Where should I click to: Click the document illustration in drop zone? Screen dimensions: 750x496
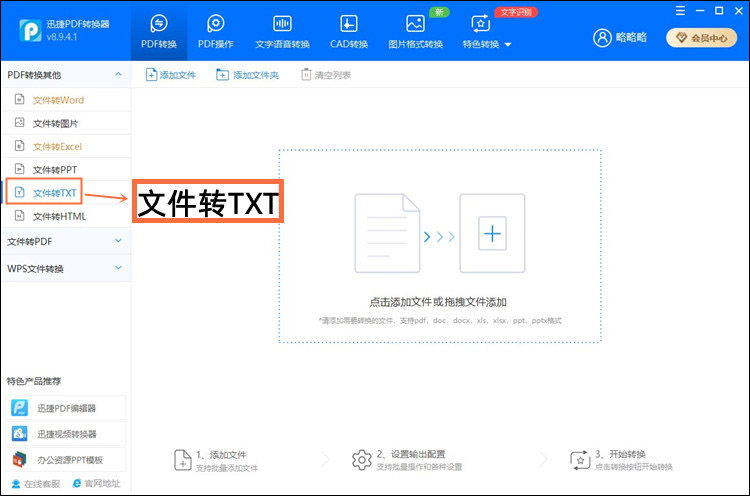pyautogui.click(x=387, y=233)
